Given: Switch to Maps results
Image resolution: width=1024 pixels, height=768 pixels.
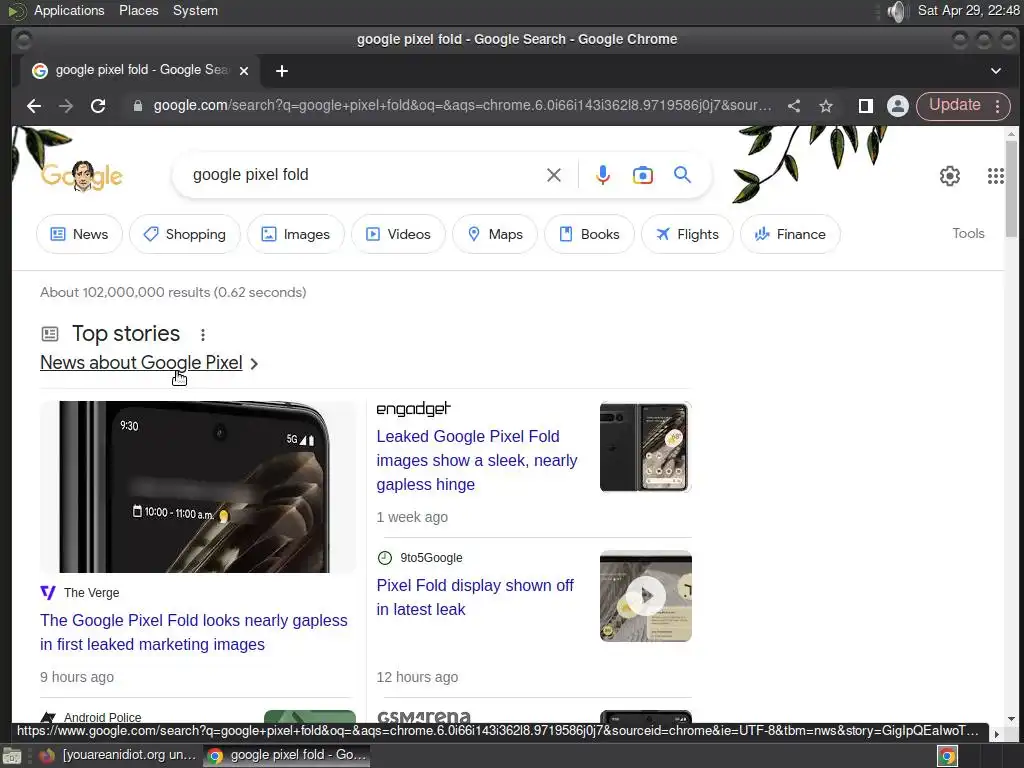Looking at the screenshot, I should [495, 234].
